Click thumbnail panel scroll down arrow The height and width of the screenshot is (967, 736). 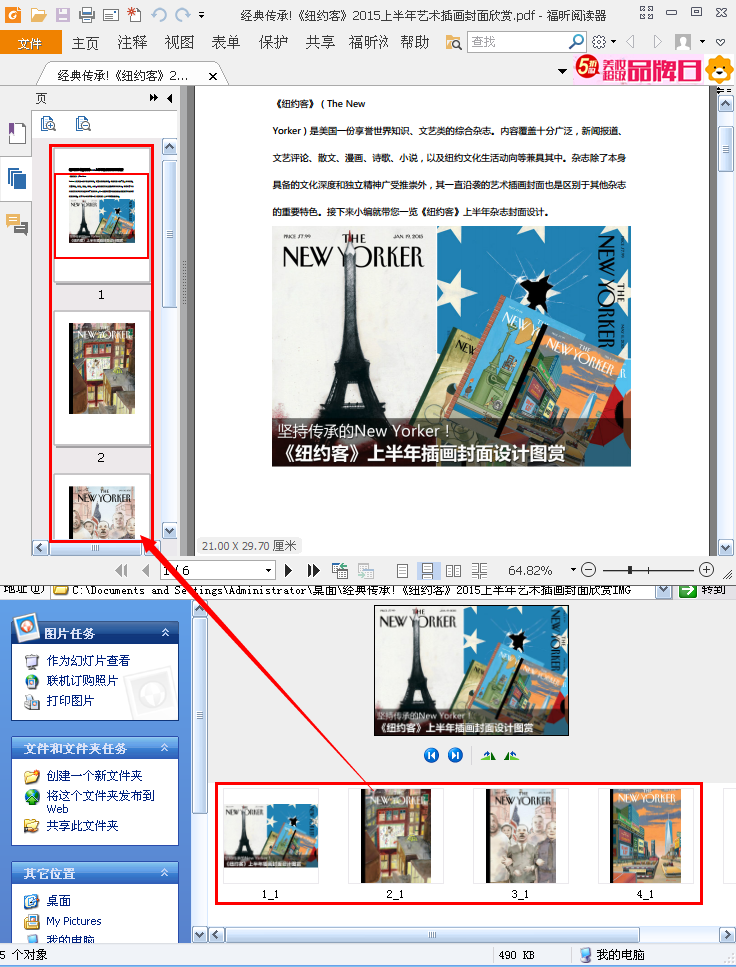170,530
